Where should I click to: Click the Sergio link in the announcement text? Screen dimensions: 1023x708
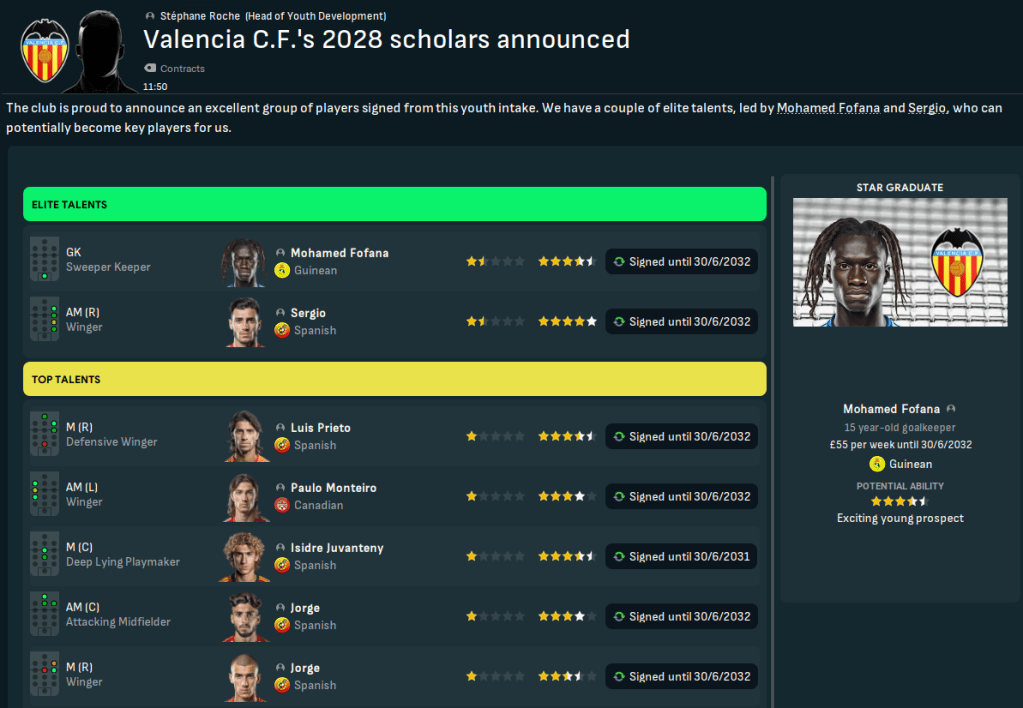927,108
